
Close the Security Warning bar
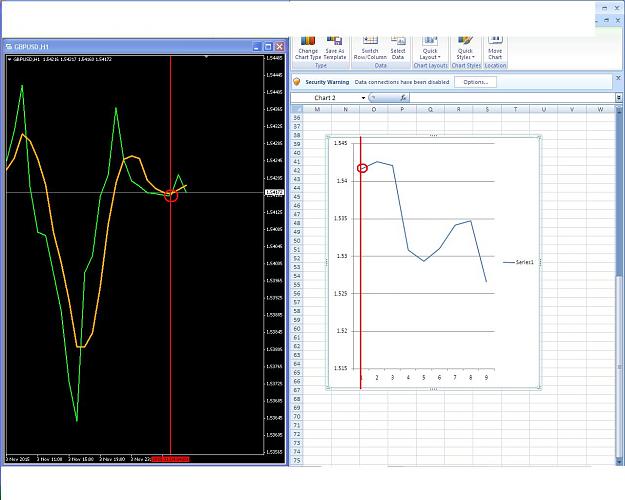pyautogui.click(x=618, y=78)
